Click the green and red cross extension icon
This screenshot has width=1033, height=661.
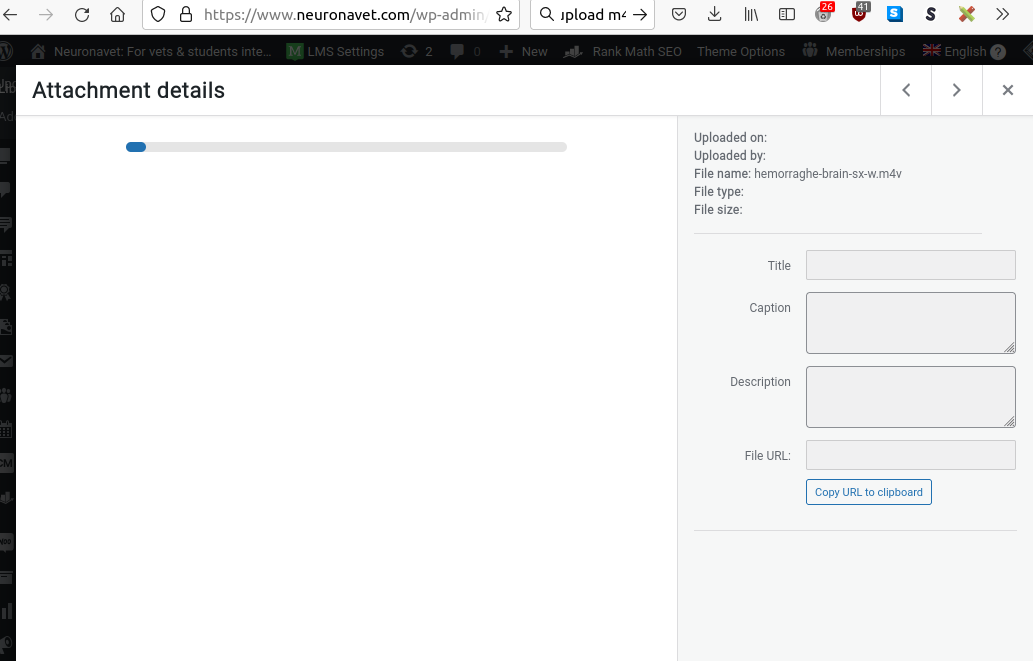(x=966, y=14)
